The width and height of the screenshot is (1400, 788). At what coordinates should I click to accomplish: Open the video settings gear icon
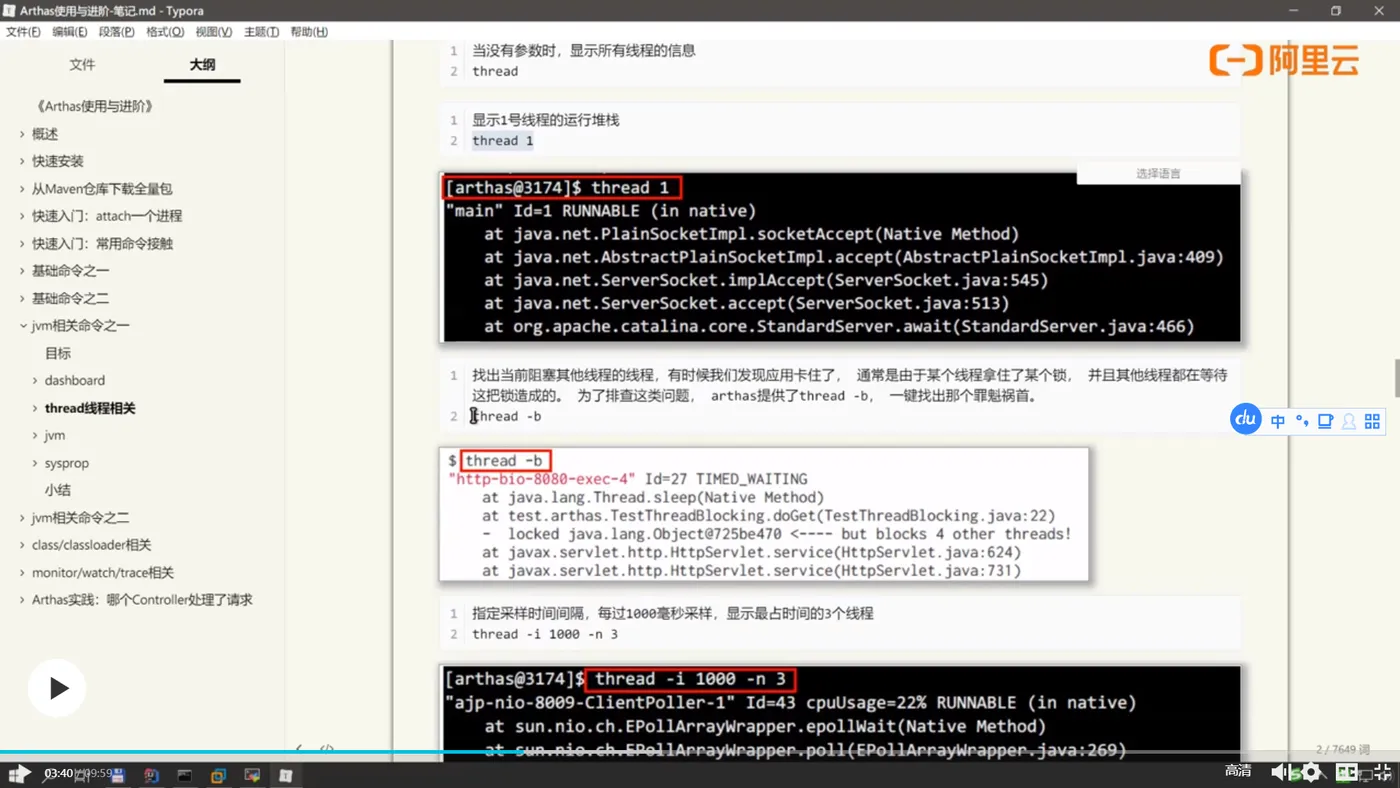coord(1311,772)
